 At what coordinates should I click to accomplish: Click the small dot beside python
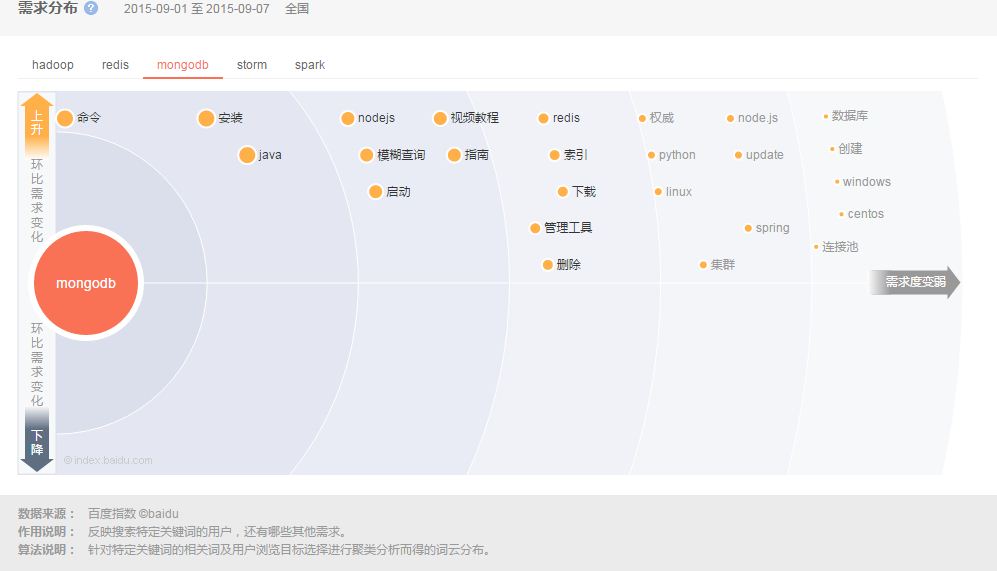[651, 155]
